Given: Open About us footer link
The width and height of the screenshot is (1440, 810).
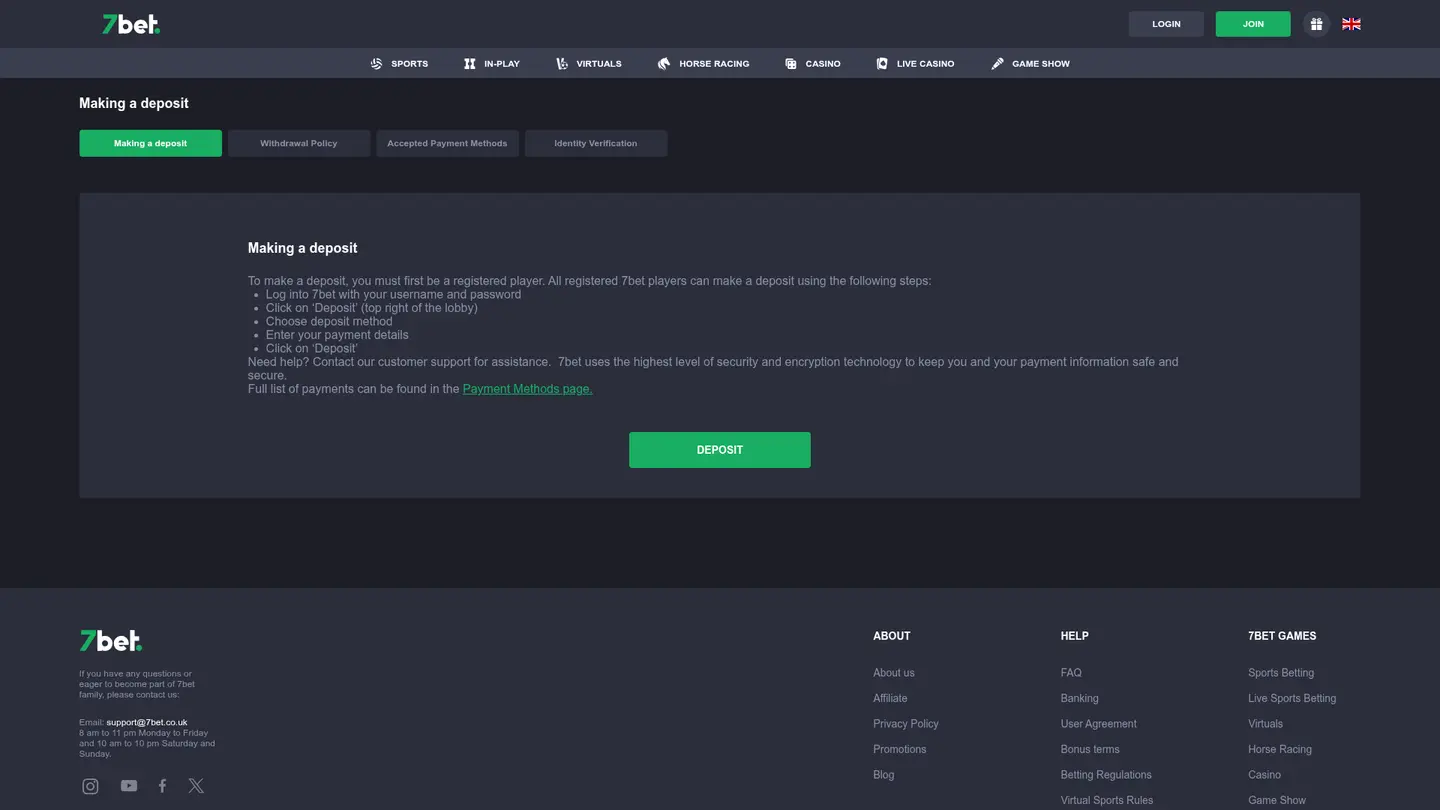Looking at the screenshot, I should (x=894, y=673).
